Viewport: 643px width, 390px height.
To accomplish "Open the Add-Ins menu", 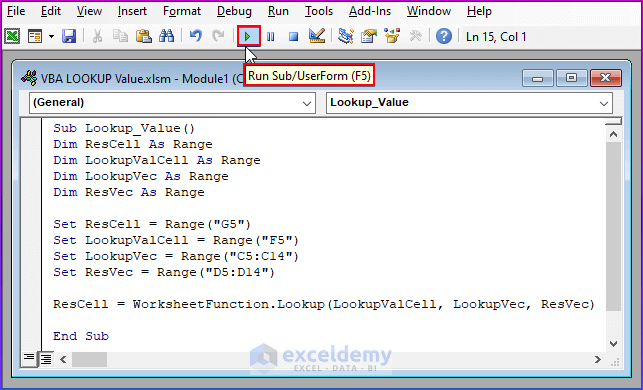I will click(x=370, y=11).
